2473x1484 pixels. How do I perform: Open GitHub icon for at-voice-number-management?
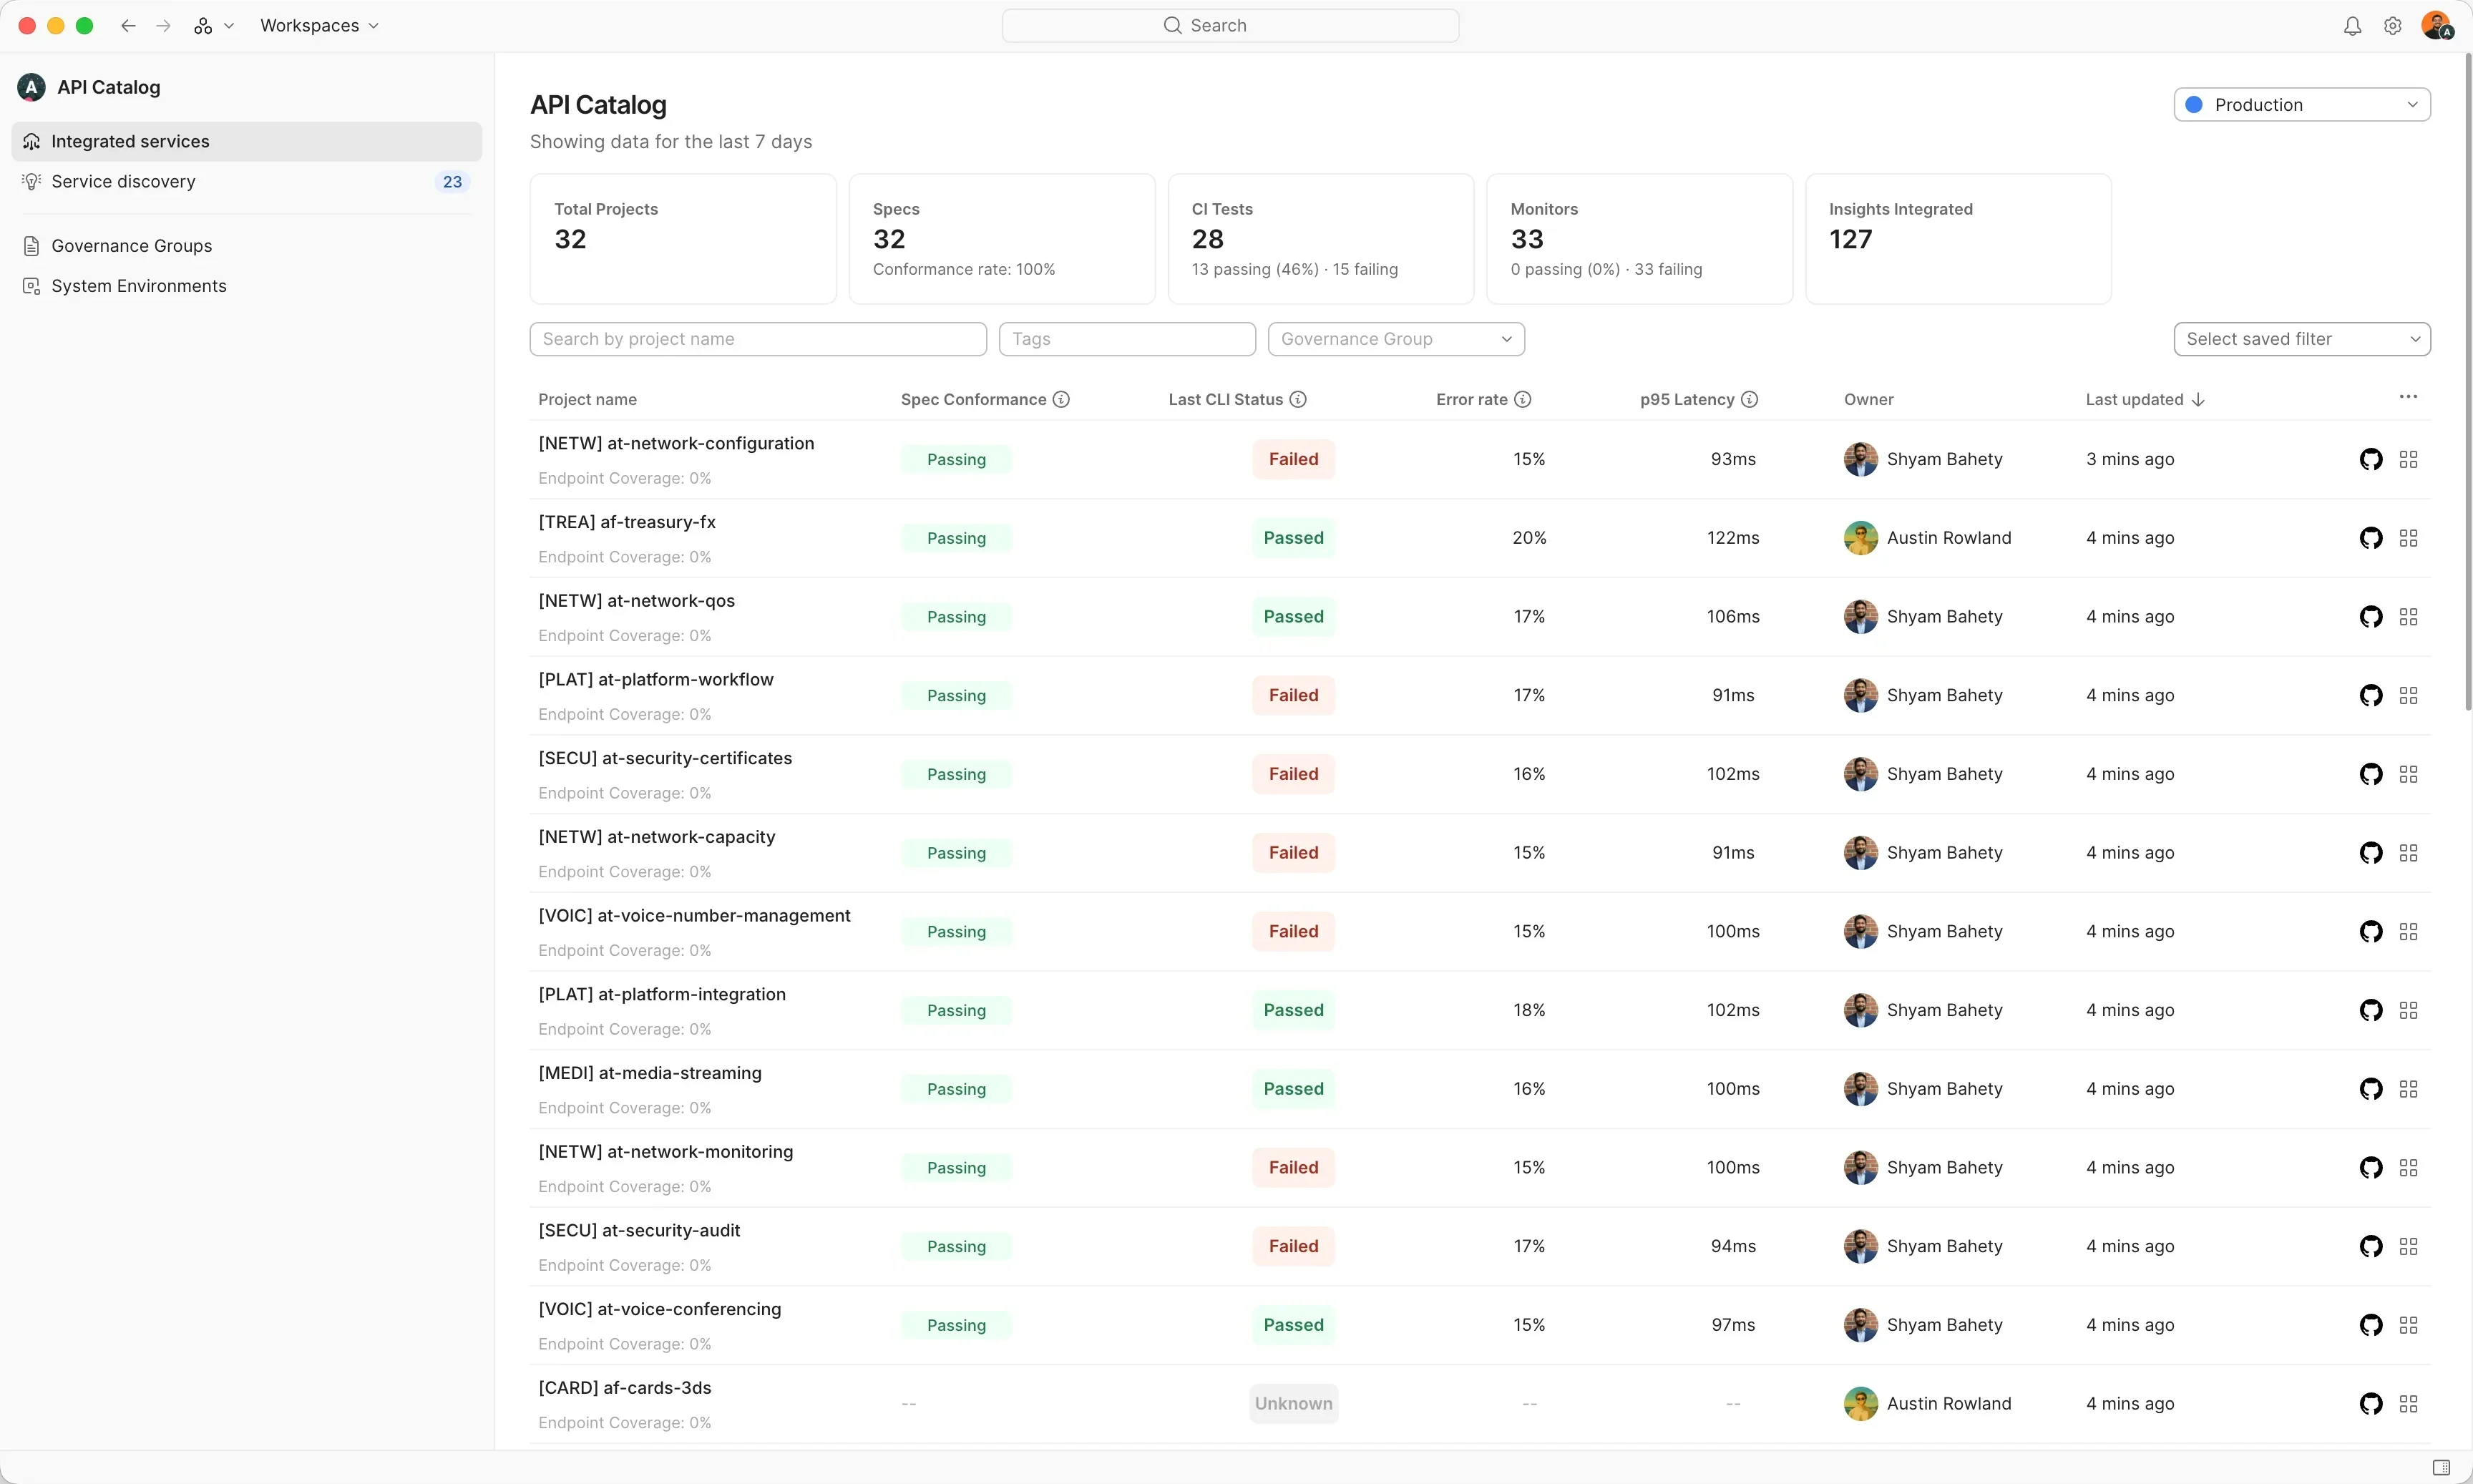click(2371, 931)
